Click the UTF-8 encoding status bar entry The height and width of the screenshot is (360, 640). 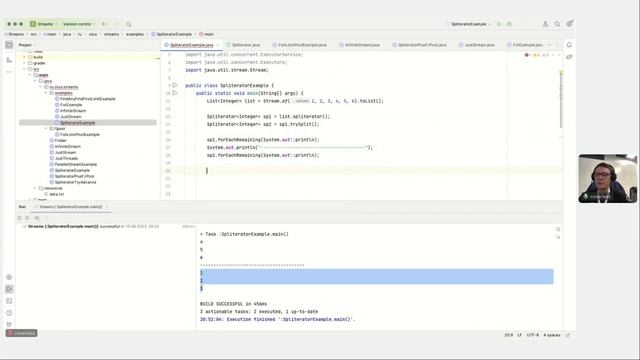533,335
